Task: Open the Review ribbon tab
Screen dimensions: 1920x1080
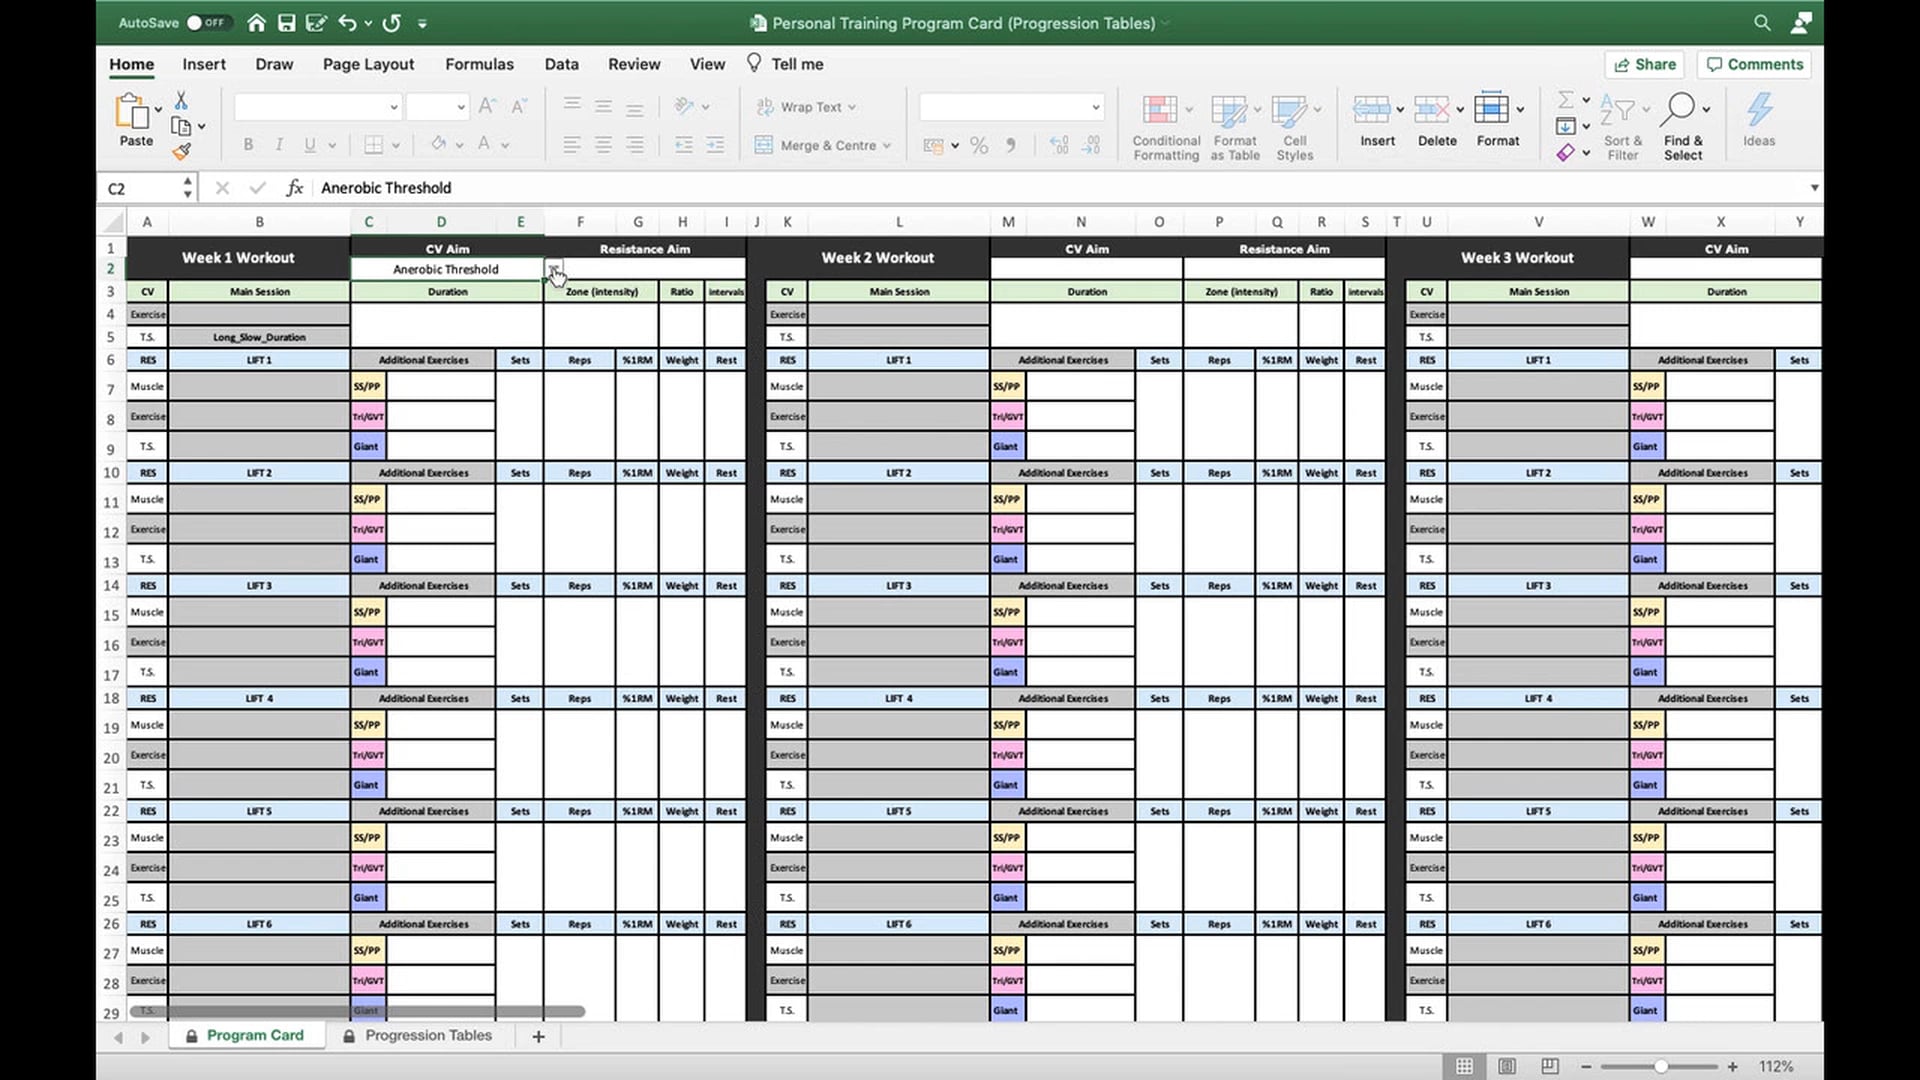Action: 634,64
